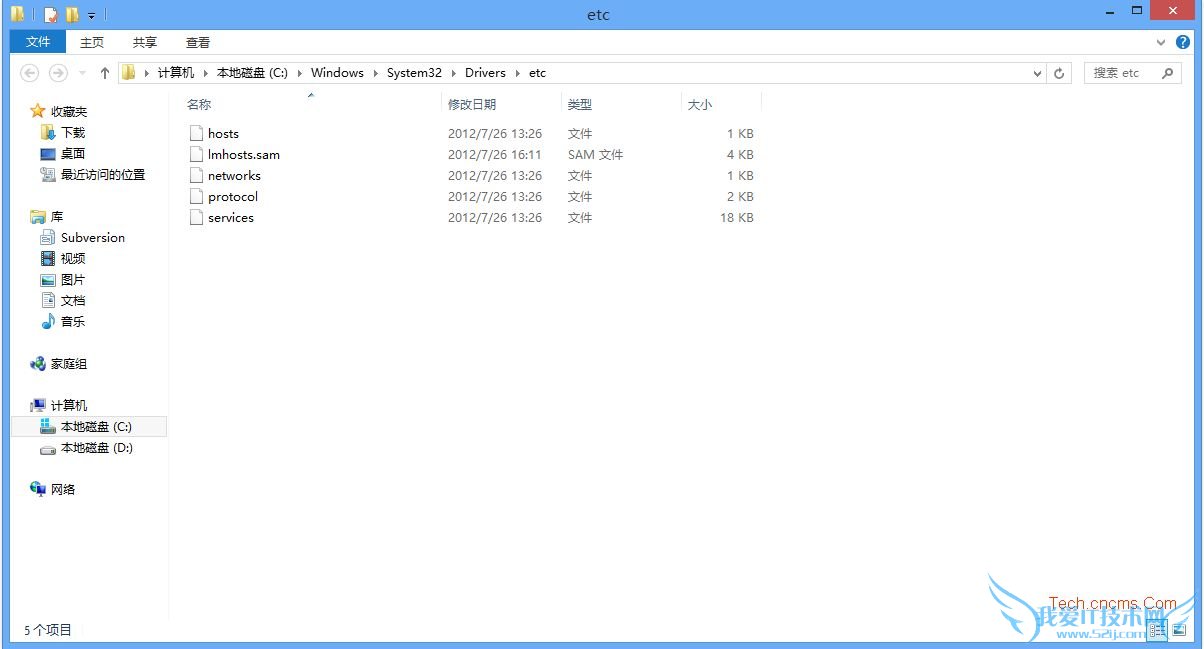Open Help via the question mark icon

coord(1183,42)
